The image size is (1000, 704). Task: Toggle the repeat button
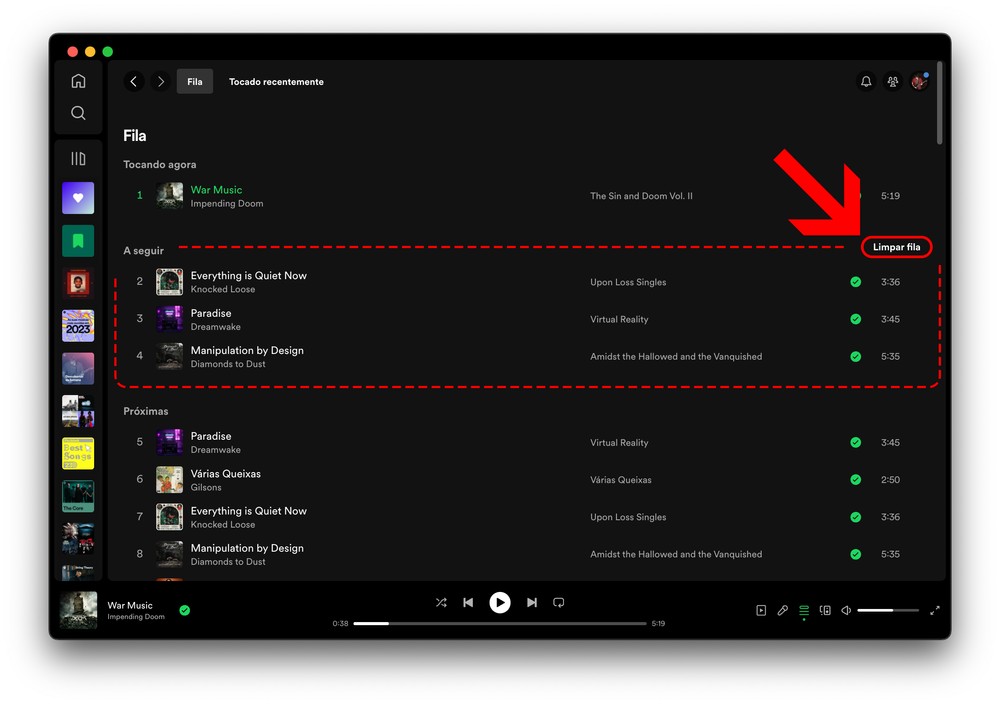point(559,602)
